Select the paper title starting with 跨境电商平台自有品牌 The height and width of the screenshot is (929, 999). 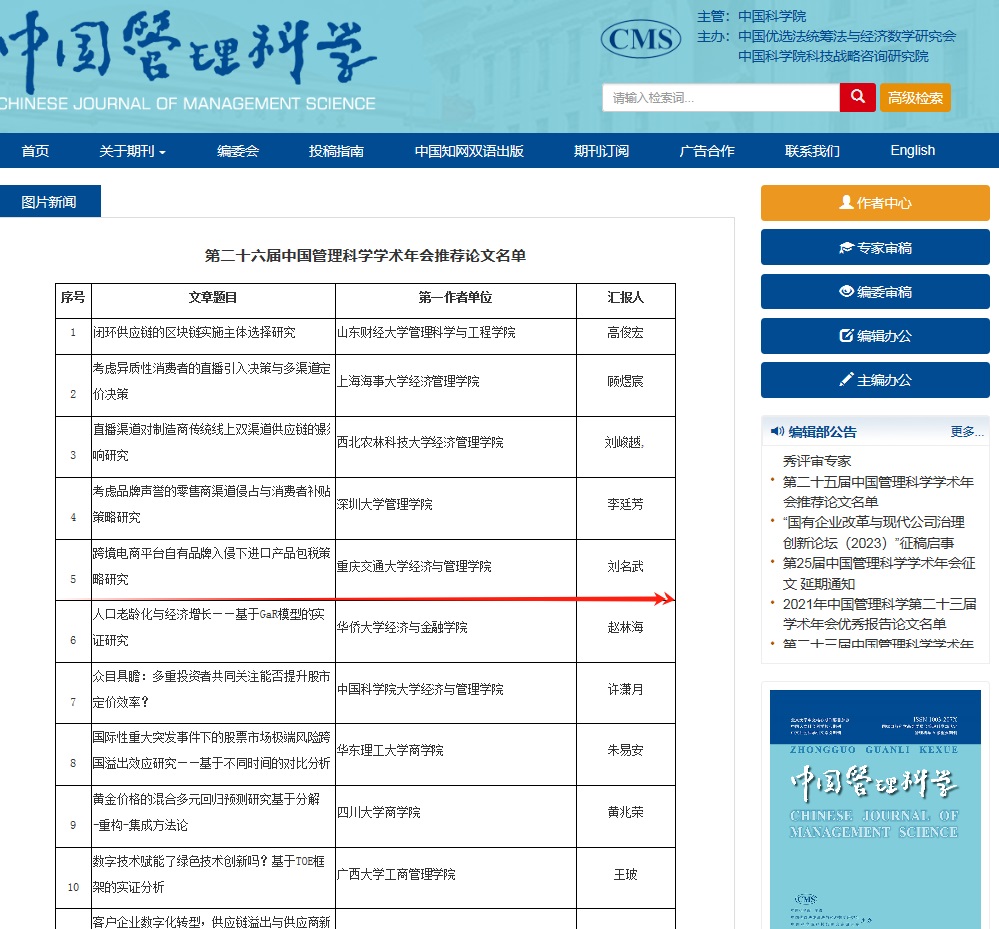pyautogui.click(x=212, y=566)
